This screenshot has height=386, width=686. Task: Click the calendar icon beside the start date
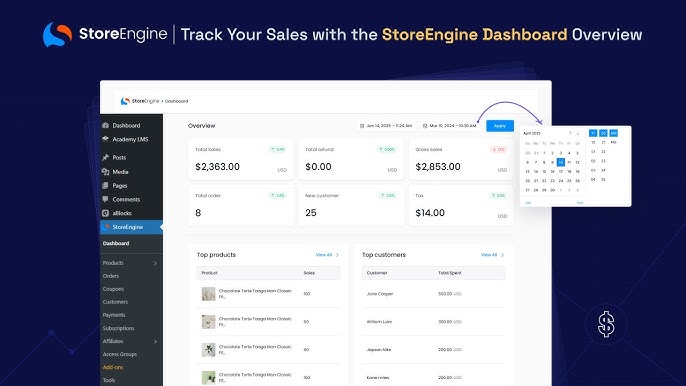362,126
